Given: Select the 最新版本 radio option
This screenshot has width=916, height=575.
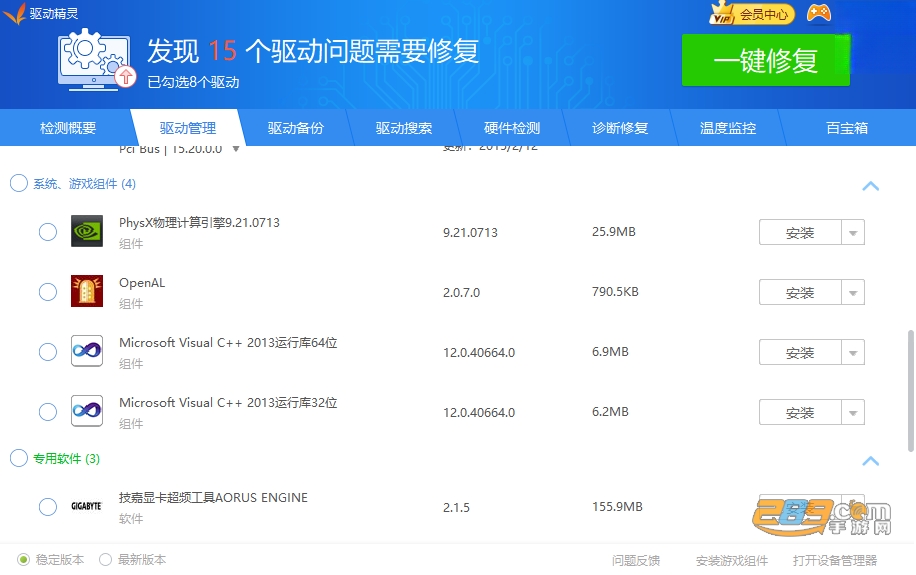Looking at the screenshot, I should click(105, 560).
